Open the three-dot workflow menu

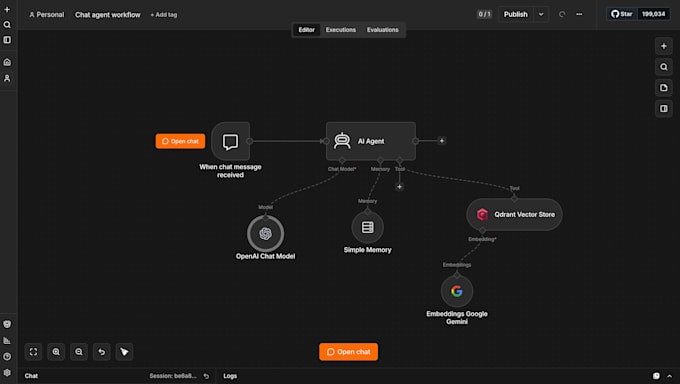[579, 14]
